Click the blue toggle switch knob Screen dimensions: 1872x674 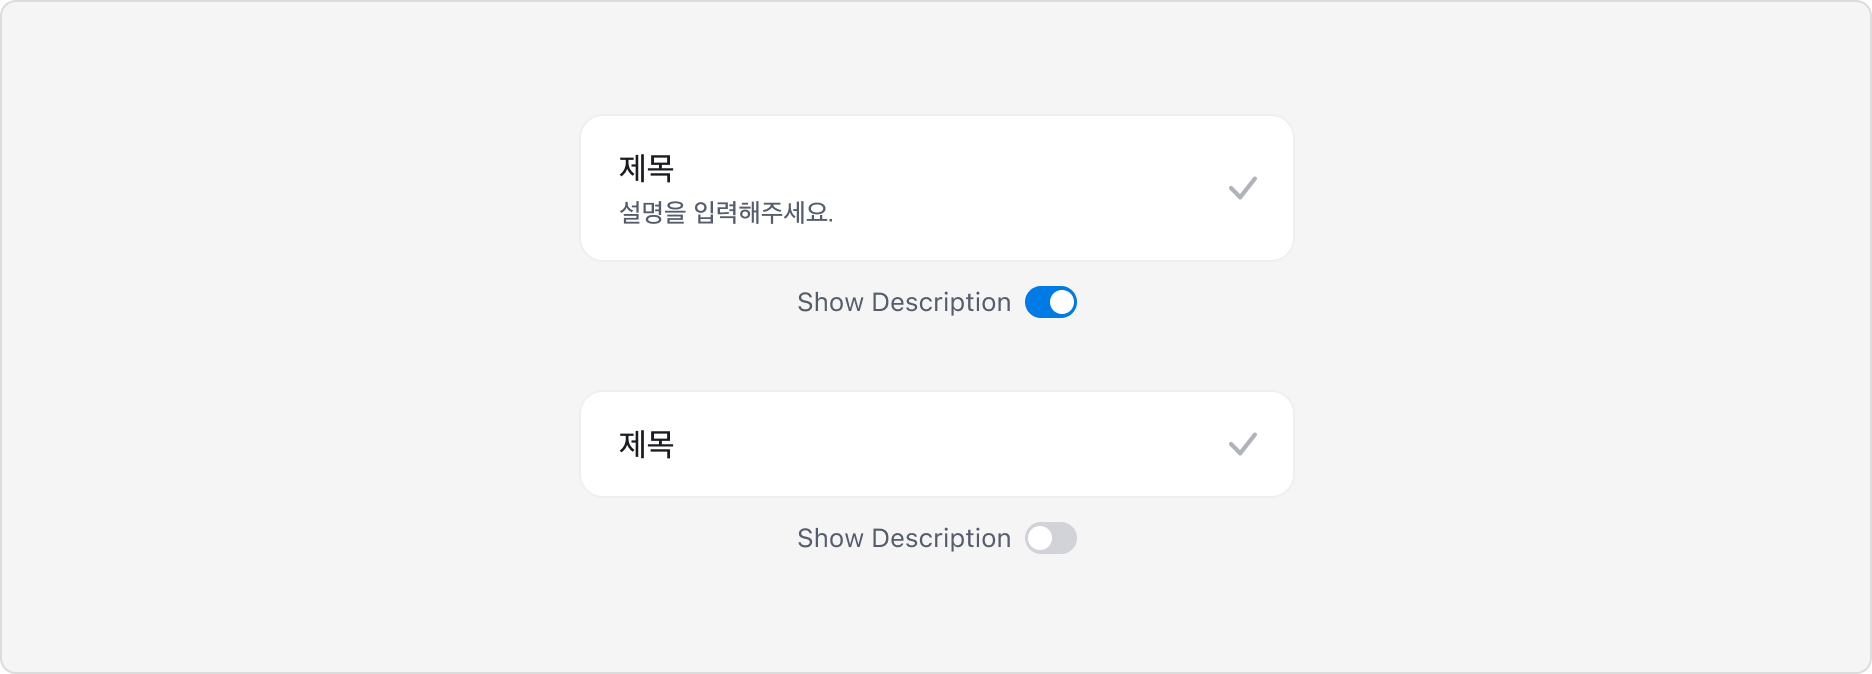pyautogui.click(x=1063, y=301)
